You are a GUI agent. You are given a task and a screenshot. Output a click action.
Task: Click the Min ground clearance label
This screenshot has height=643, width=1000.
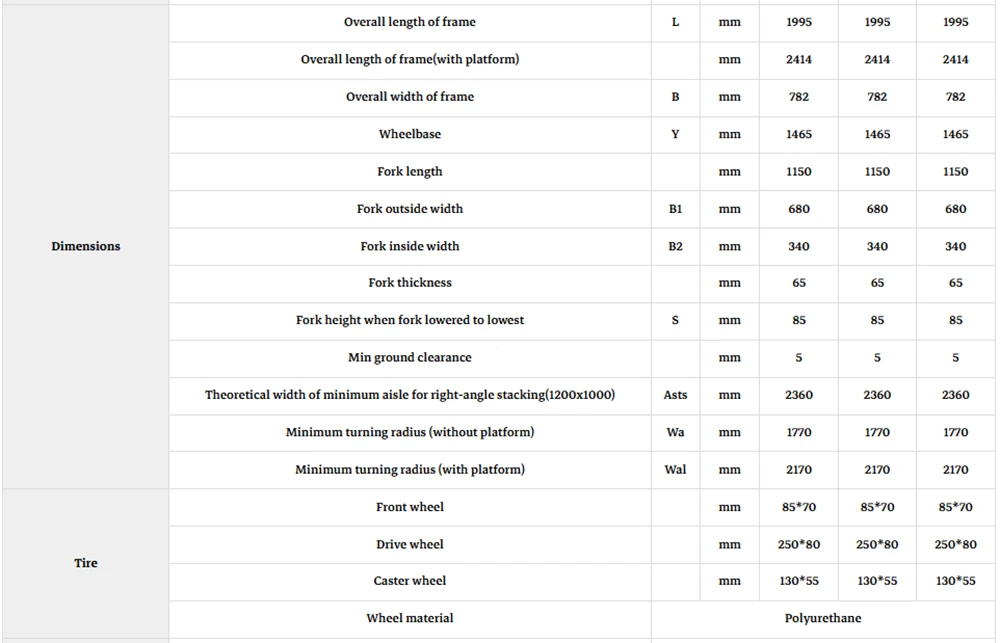(x=409, y=358)
